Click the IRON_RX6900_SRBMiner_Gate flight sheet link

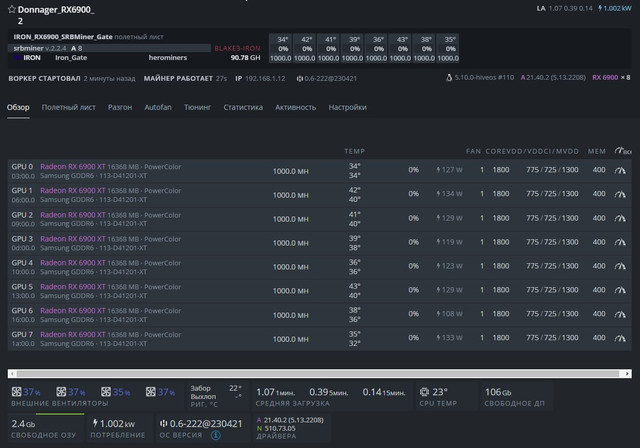point(63,37)
